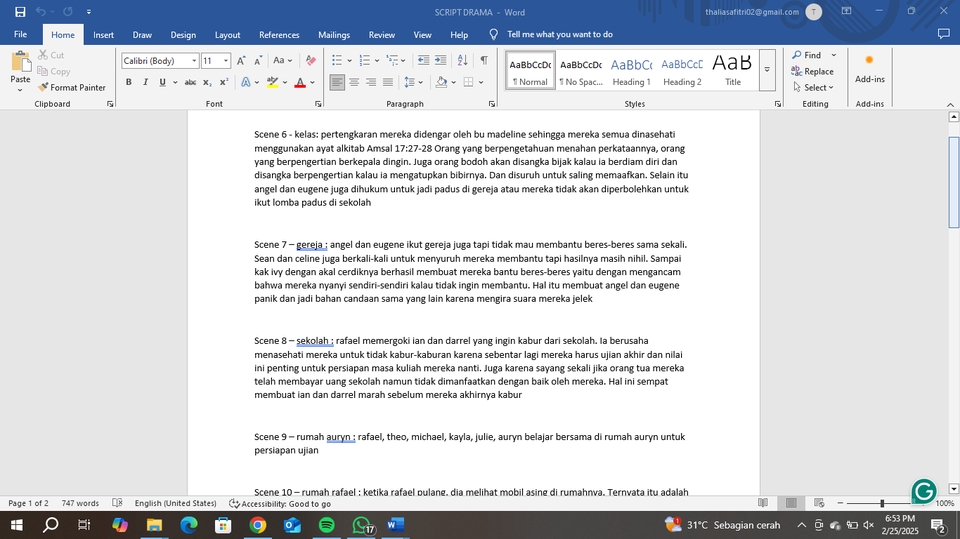Switch to the Review tab
The height and width of the screenshot is (539, 960).
coord(381,35)
